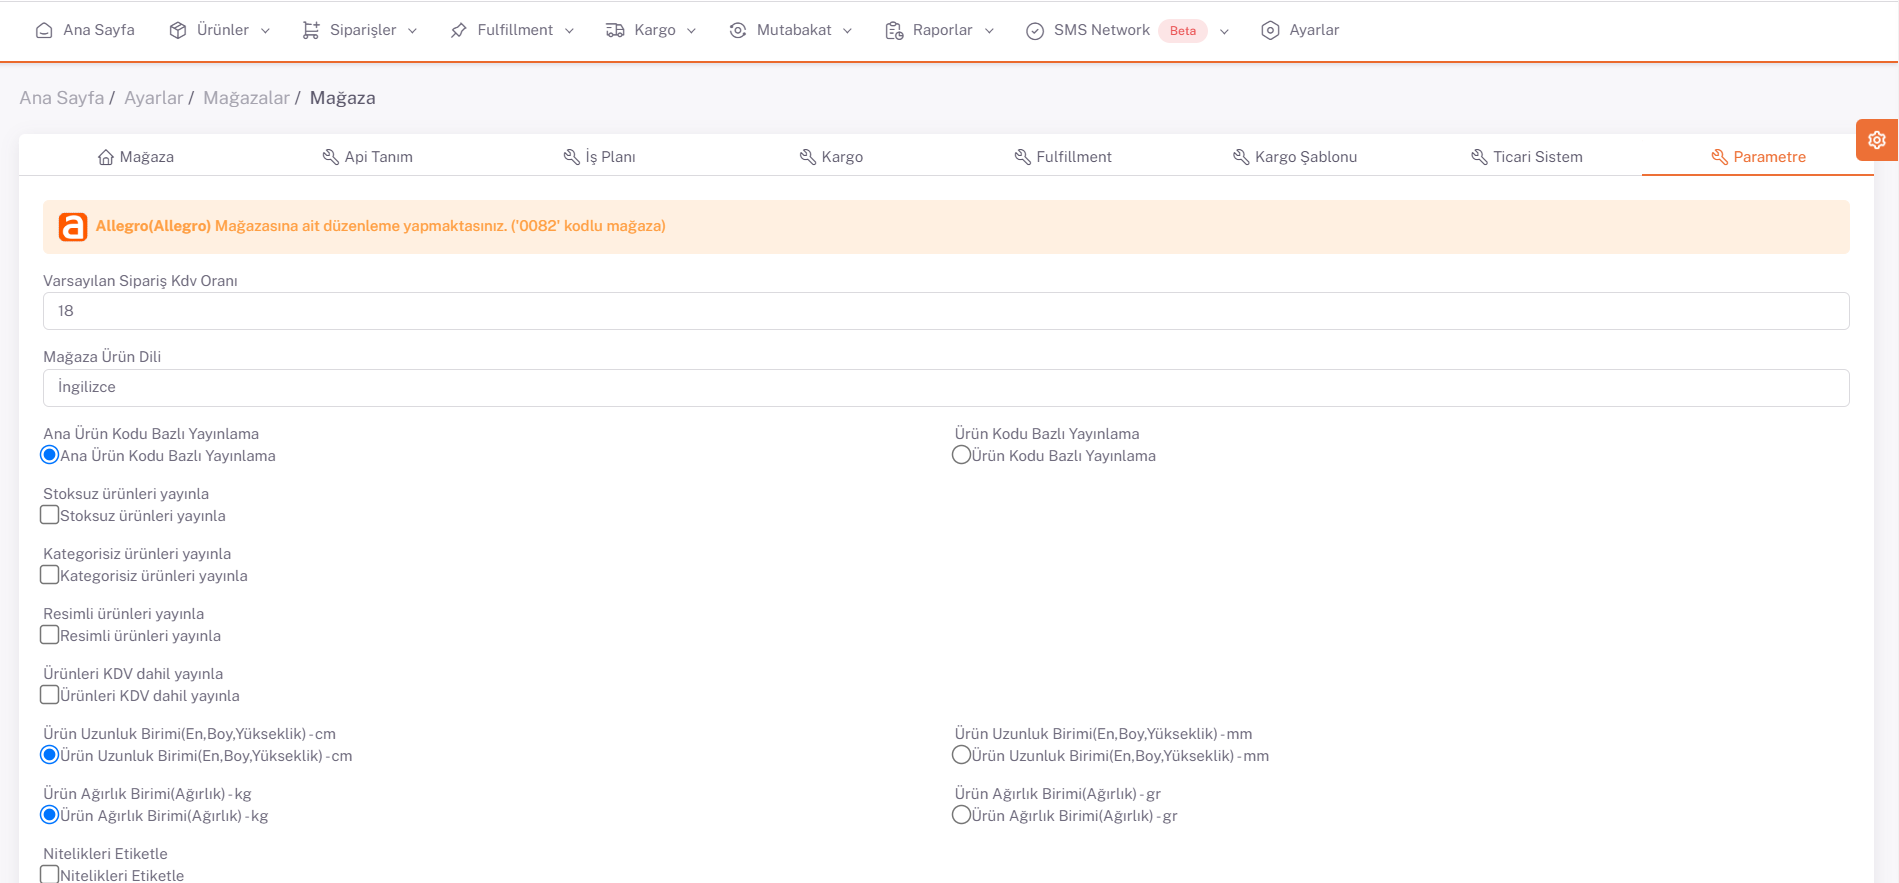
Task: Click the Ticari Sistem wrench icon
Action: tap(1479, 157)
